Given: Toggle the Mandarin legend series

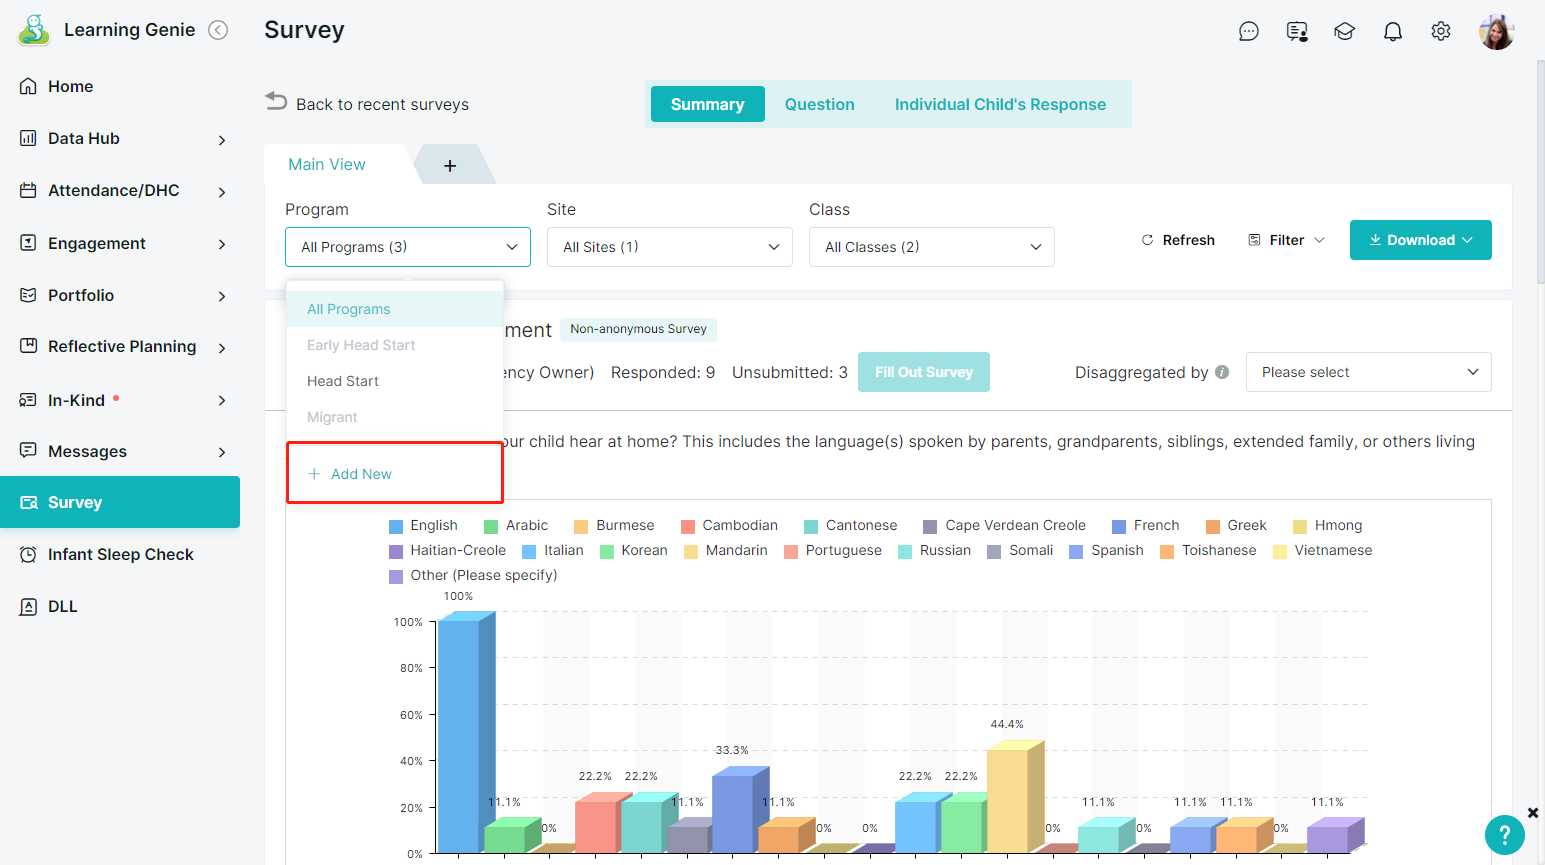Looking at the screenshot, I should coord(726,551).
